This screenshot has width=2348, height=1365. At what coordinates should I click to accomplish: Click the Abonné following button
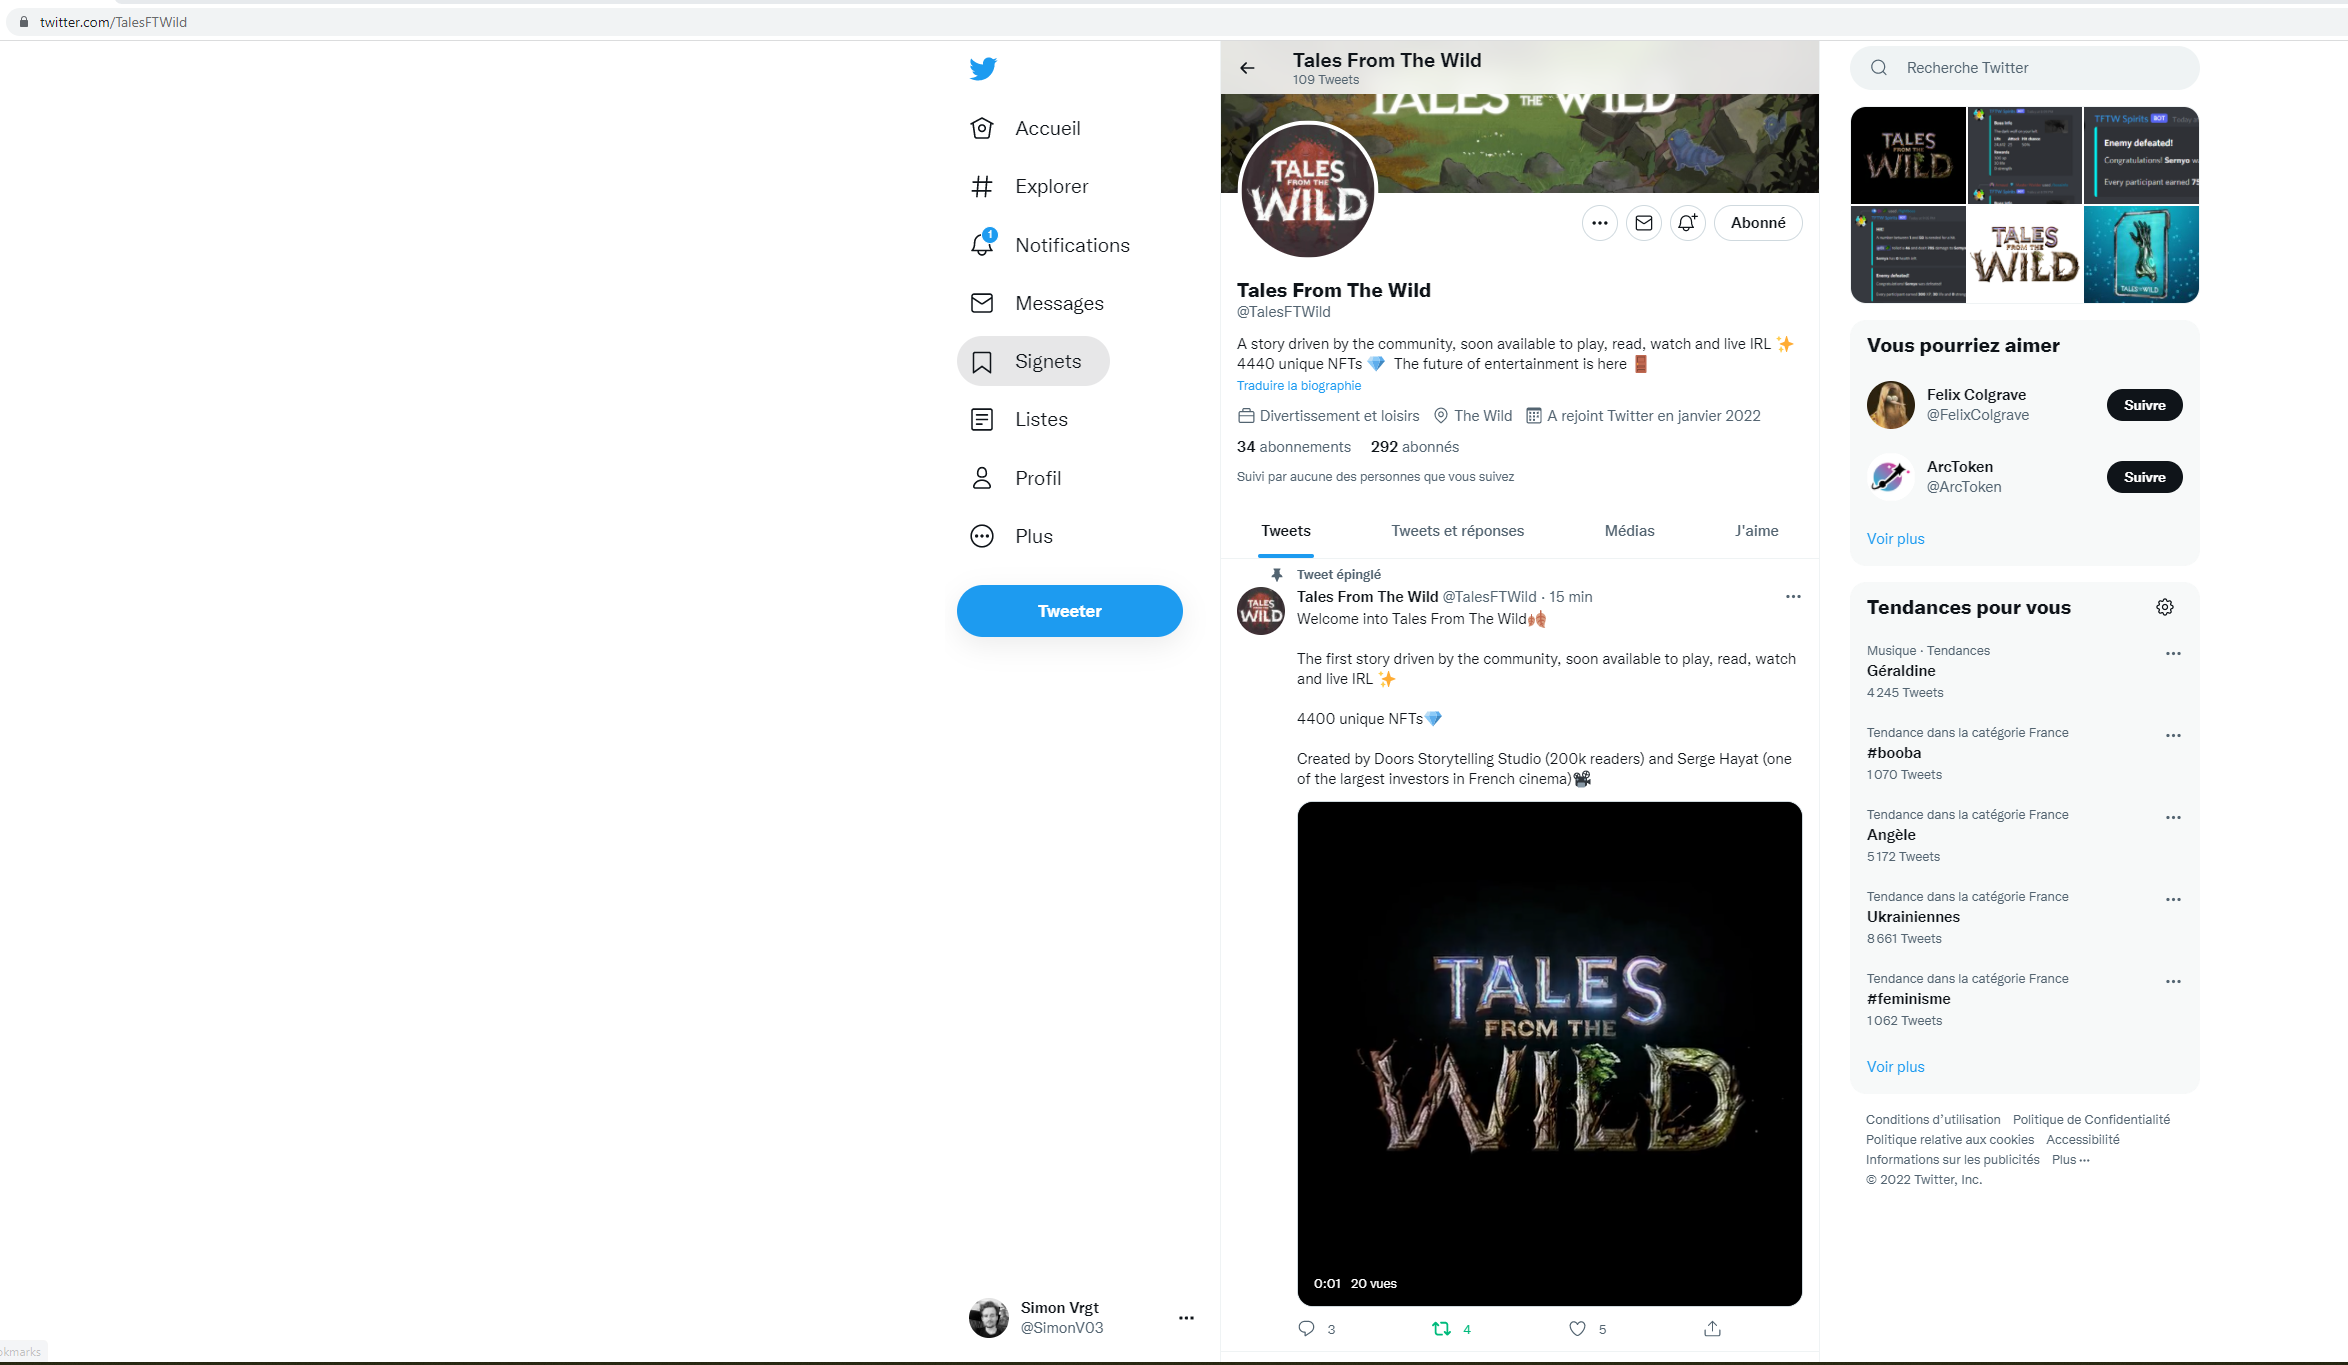pyautogui.click(x=1758, y=223)
